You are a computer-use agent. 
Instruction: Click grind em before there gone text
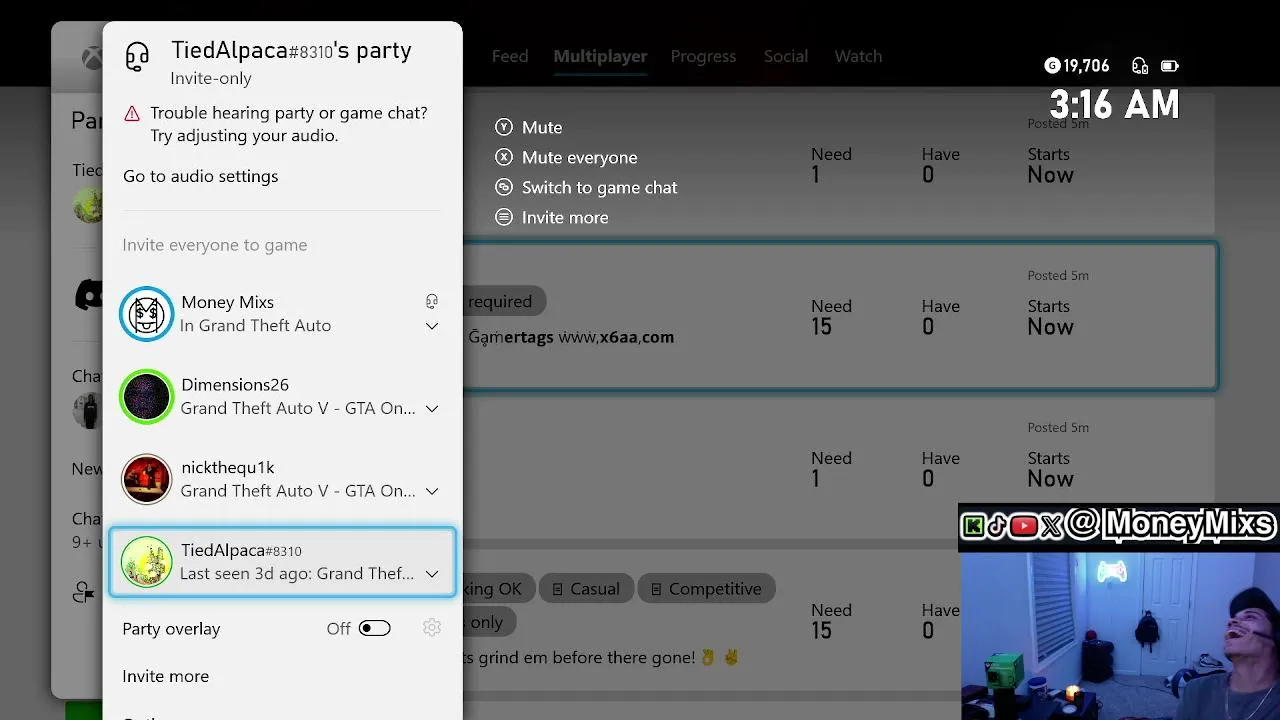(586, 658)
